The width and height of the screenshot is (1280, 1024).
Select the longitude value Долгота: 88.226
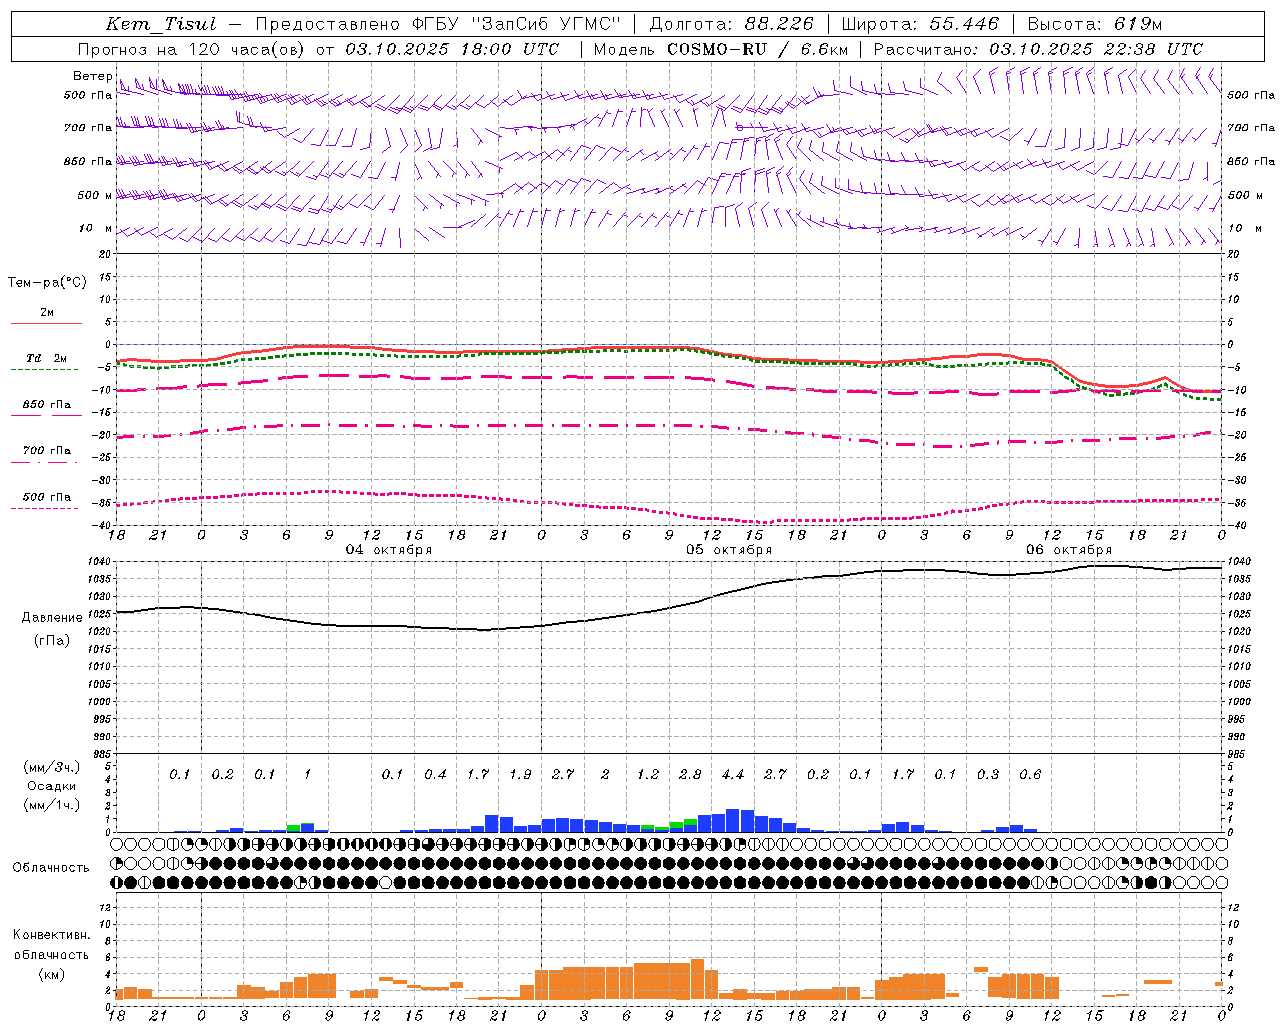[731, 24]
